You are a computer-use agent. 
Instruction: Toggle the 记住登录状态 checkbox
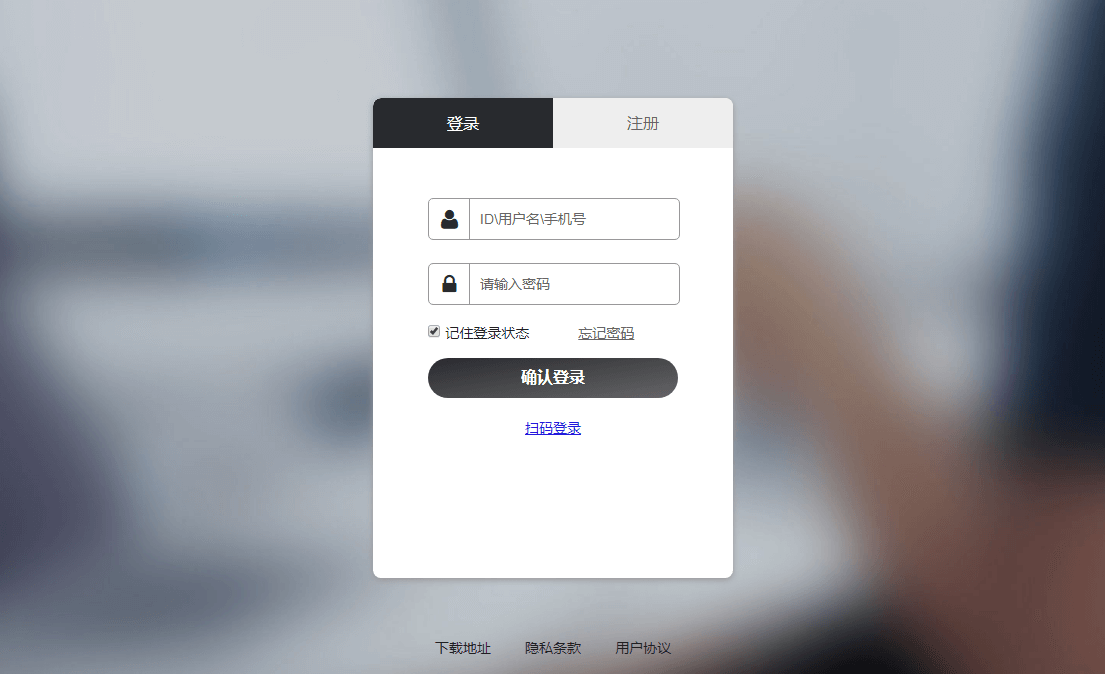(x=434, y=331)
